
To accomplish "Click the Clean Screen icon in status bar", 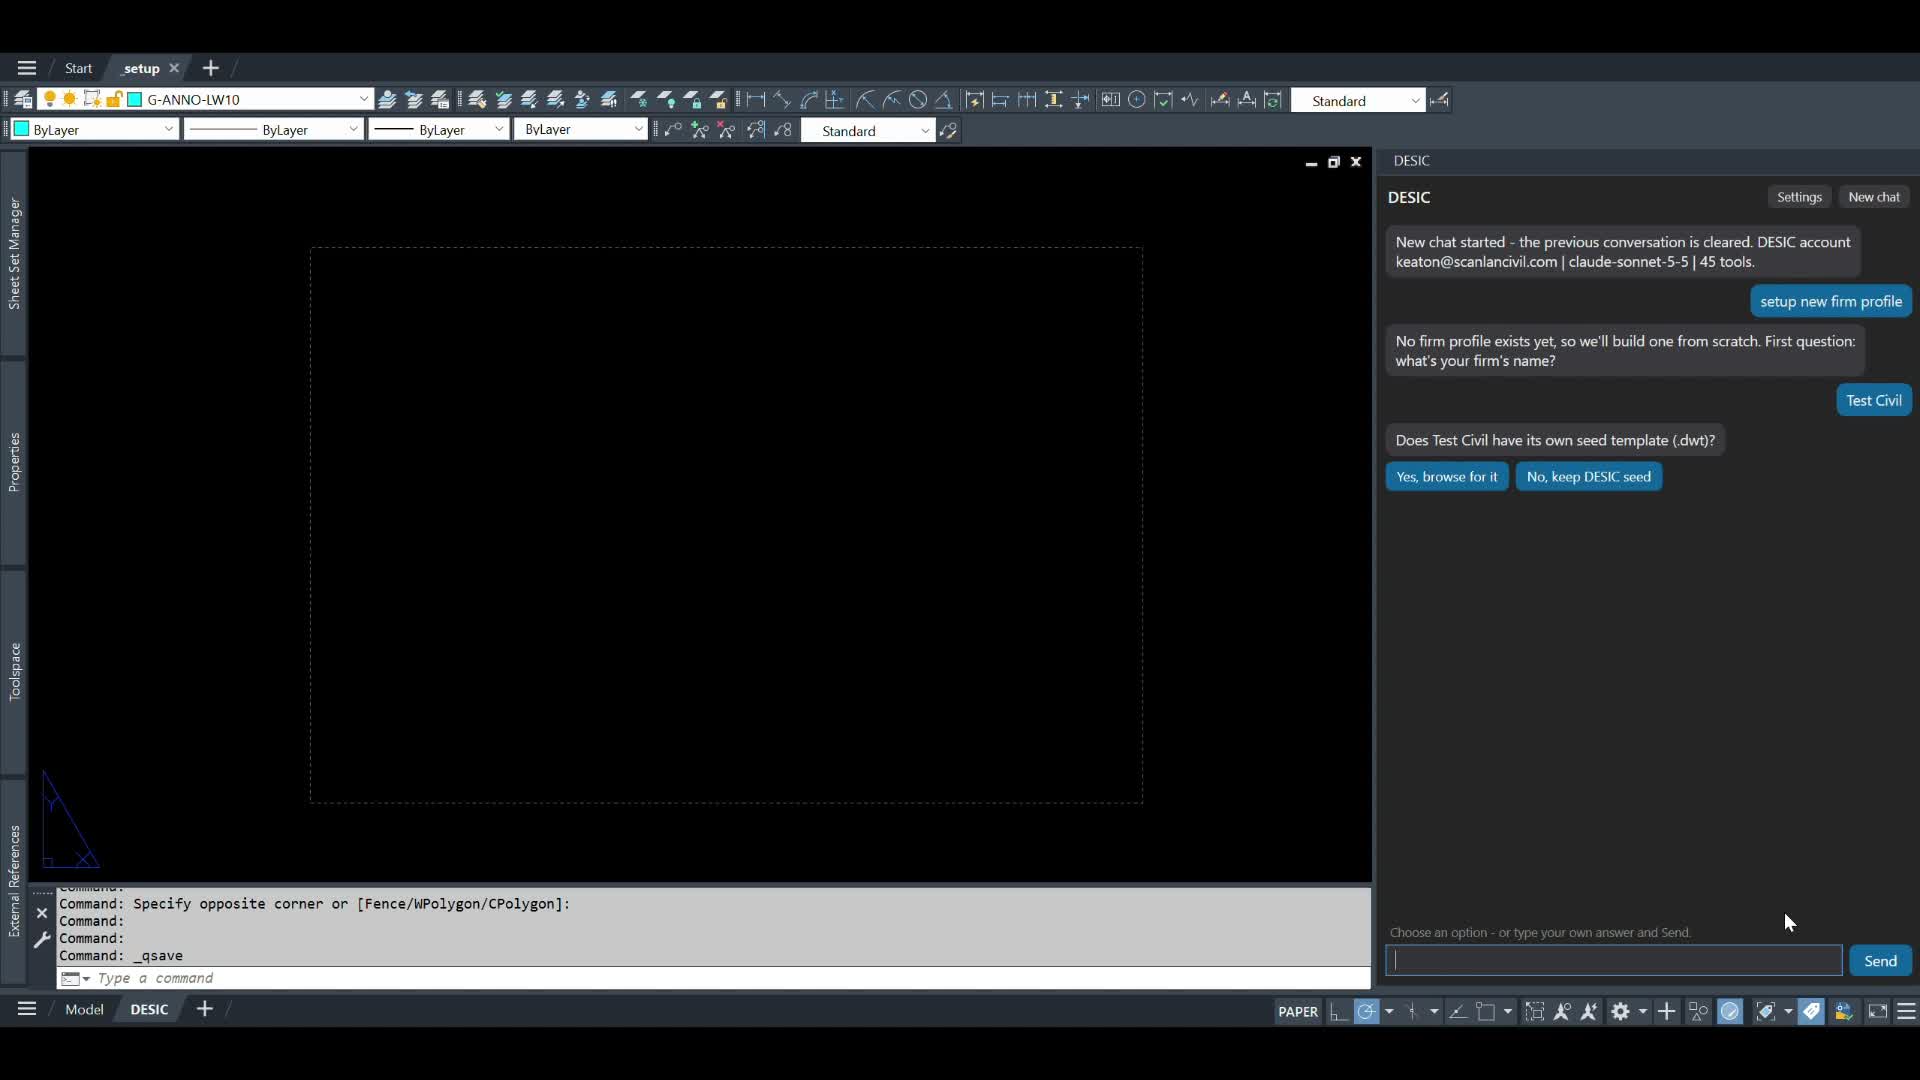I will click(x=1878, y=1012).
